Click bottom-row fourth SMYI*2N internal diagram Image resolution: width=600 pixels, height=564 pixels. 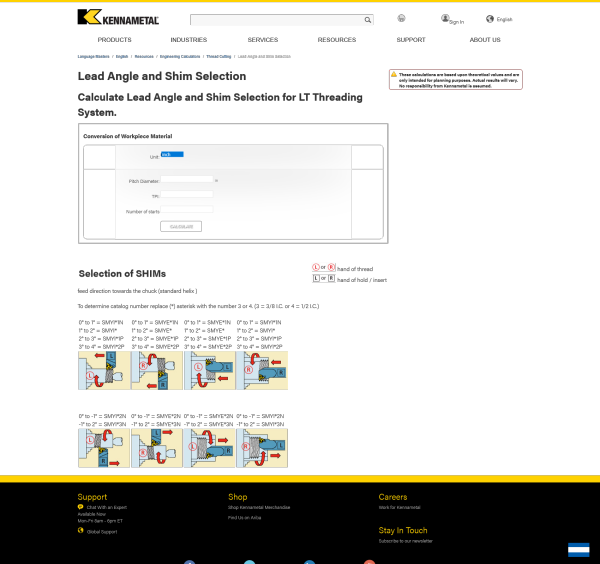262,448
